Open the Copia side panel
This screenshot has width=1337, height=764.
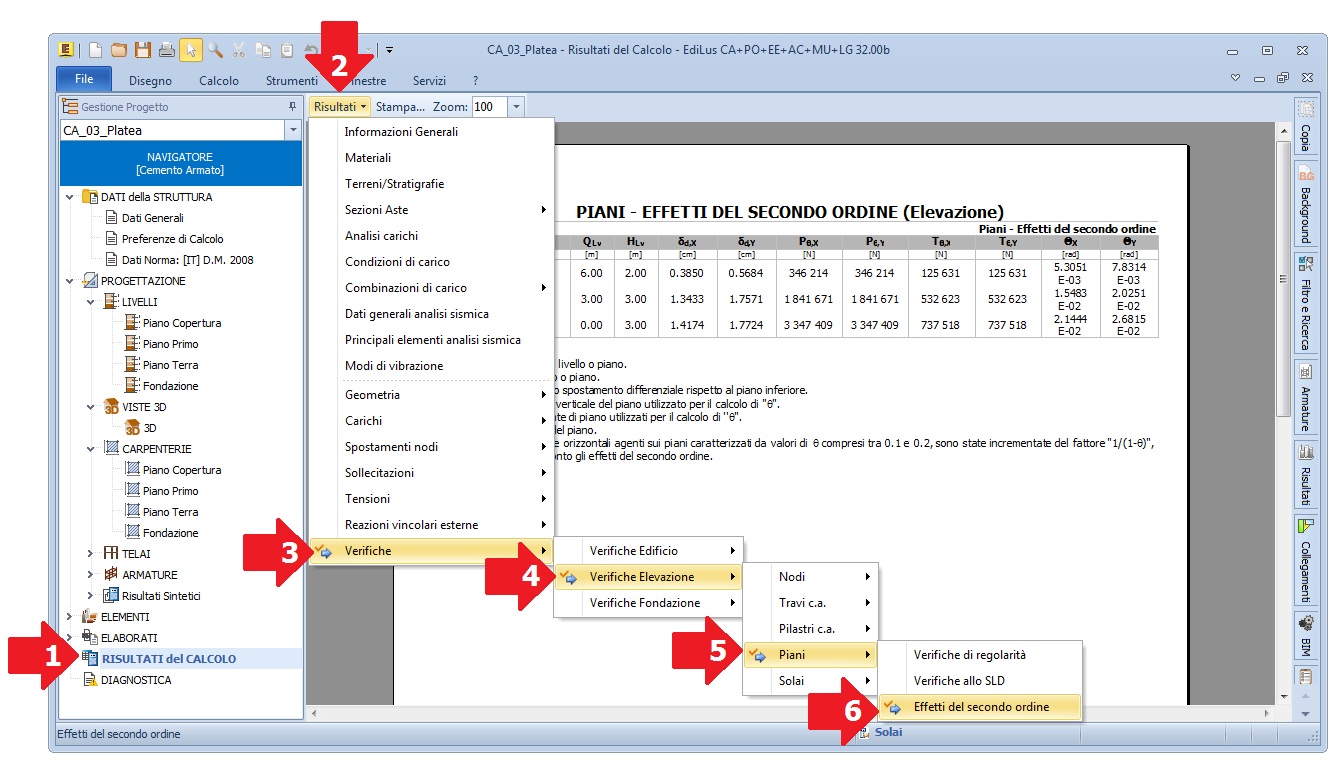point(1305,127)
